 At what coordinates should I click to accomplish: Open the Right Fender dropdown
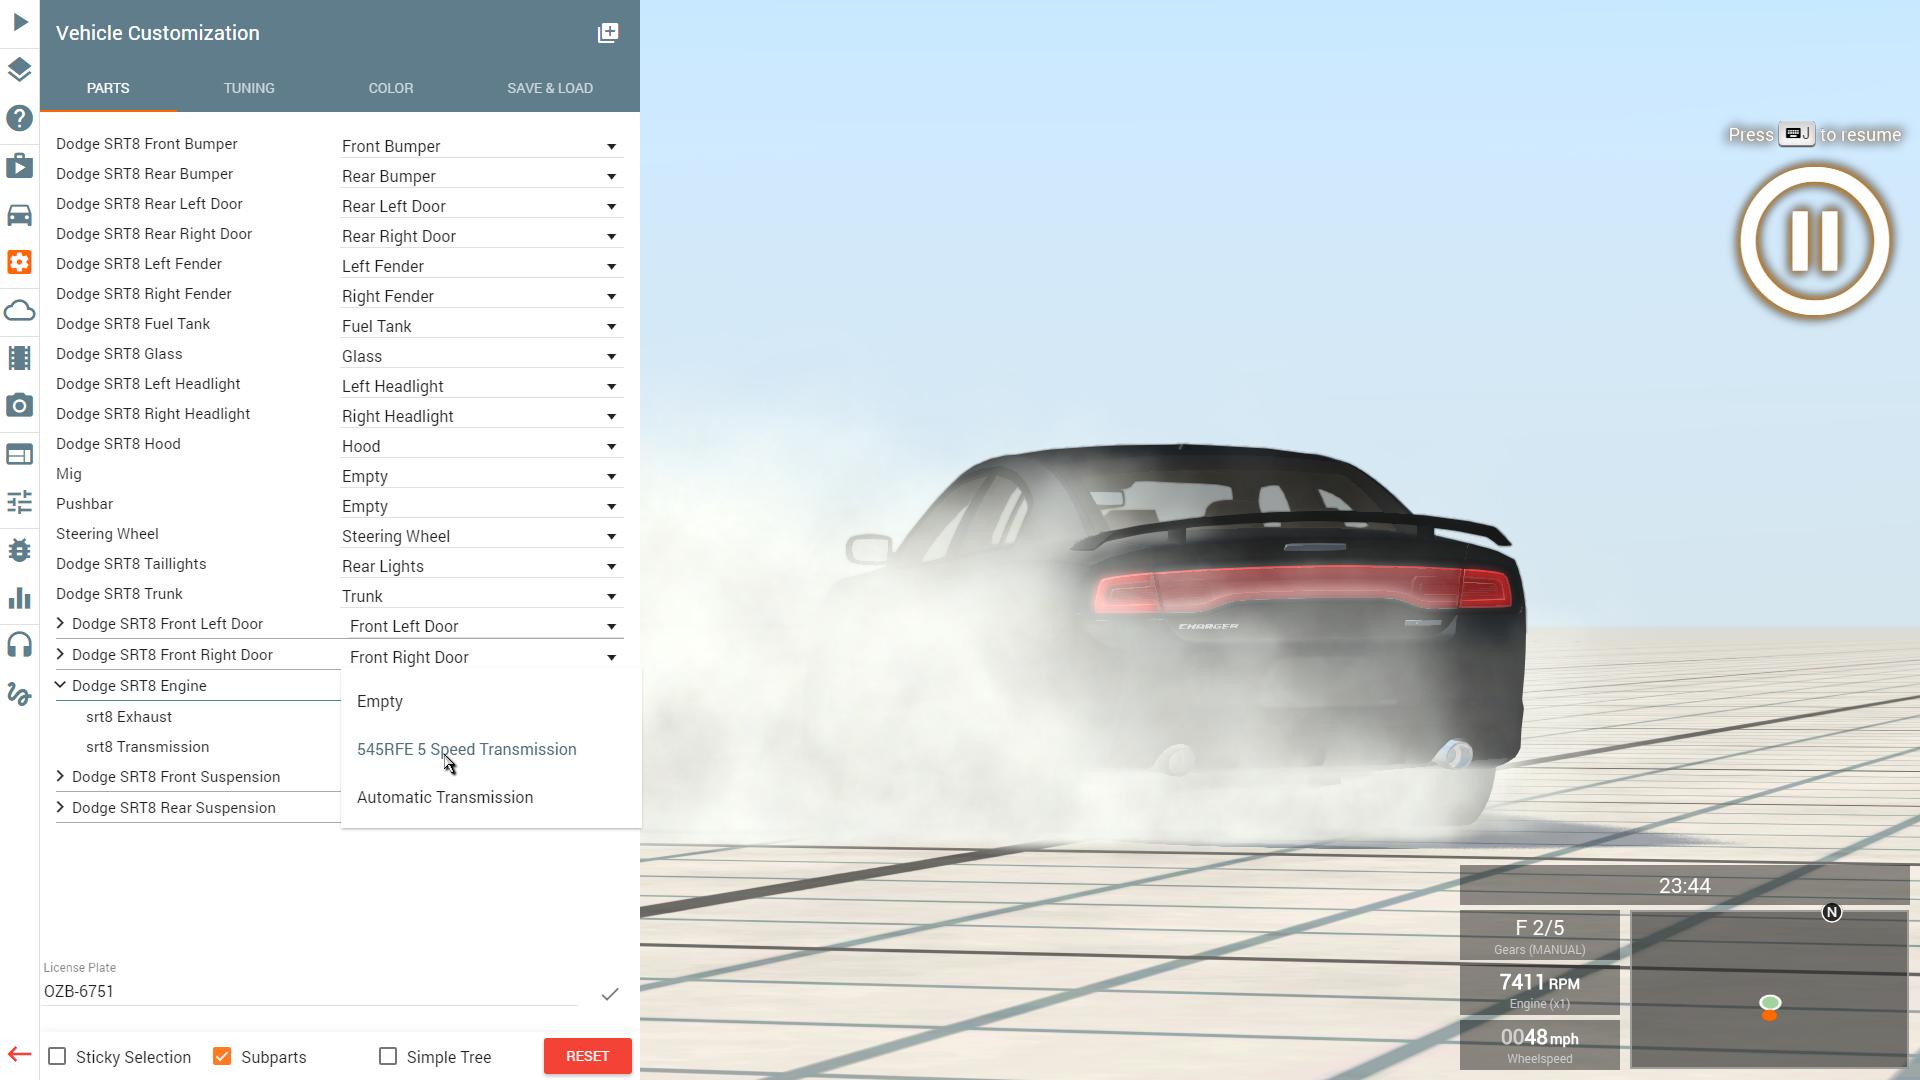[x=481, y=296]
